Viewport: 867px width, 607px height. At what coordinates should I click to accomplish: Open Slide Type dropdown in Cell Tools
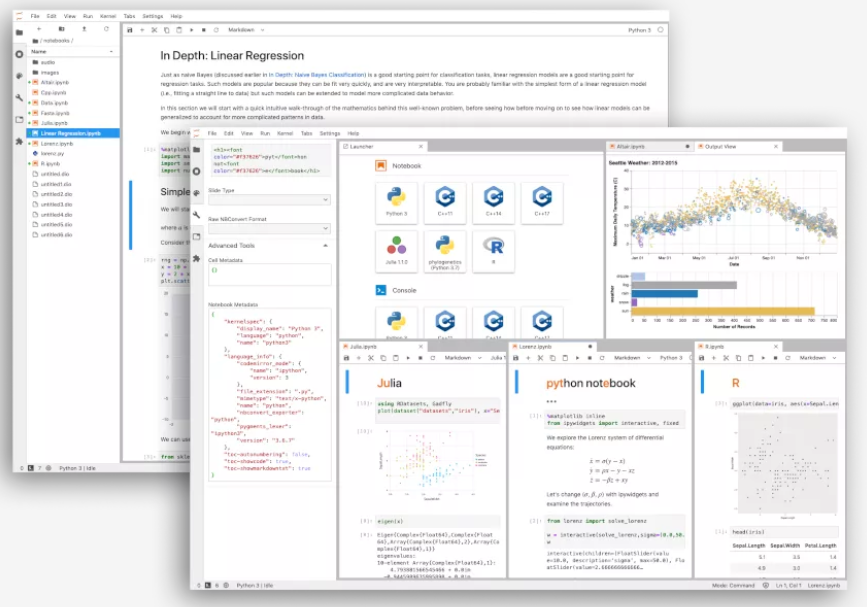(269, 200)
